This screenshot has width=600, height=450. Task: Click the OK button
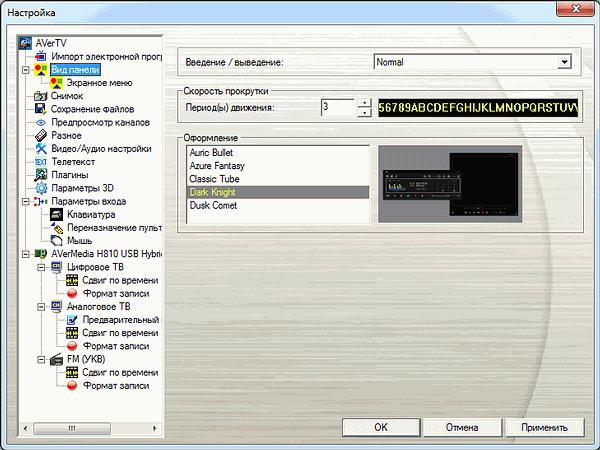pos(381,427)
